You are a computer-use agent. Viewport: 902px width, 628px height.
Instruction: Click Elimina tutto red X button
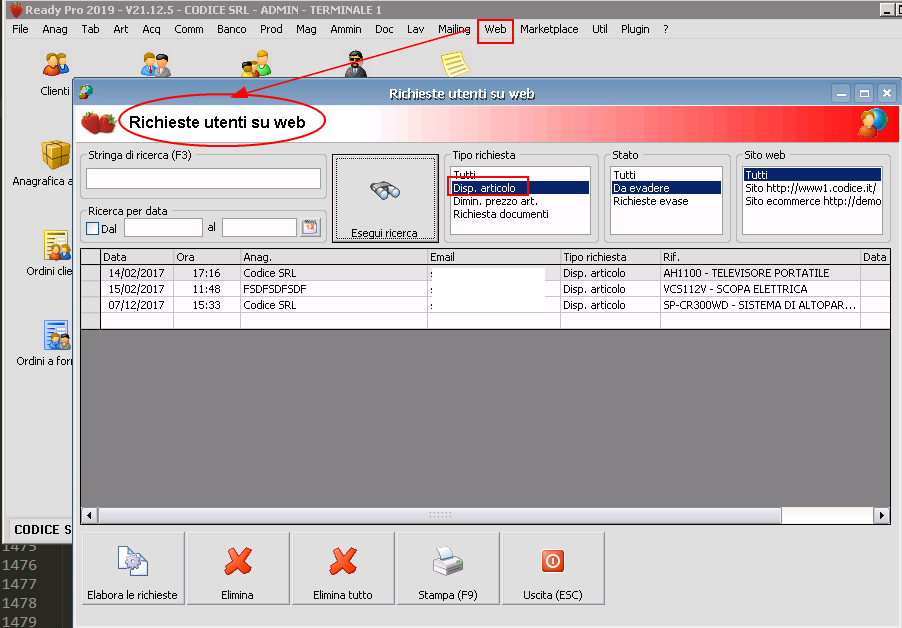(x=342, y=569)
